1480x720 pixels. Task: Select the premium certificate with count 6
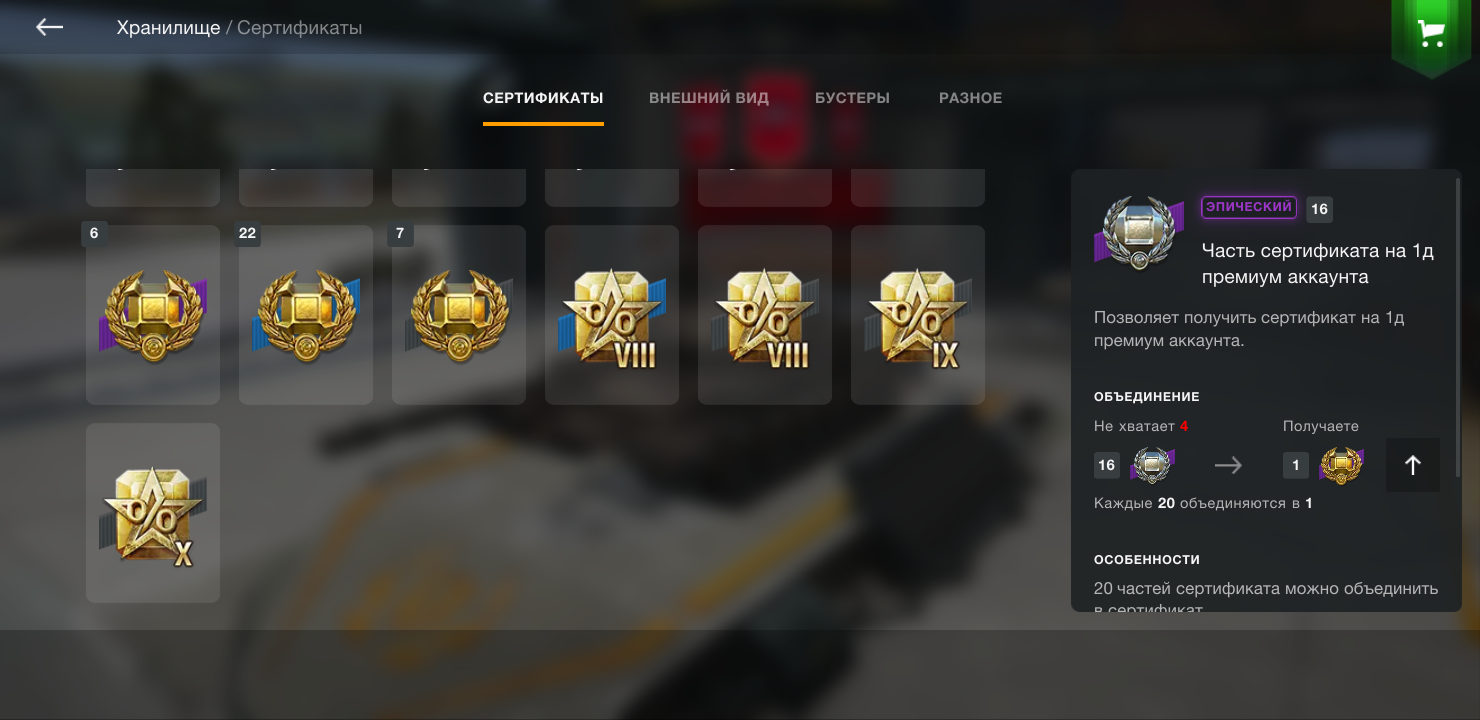(x=153, y=315)
